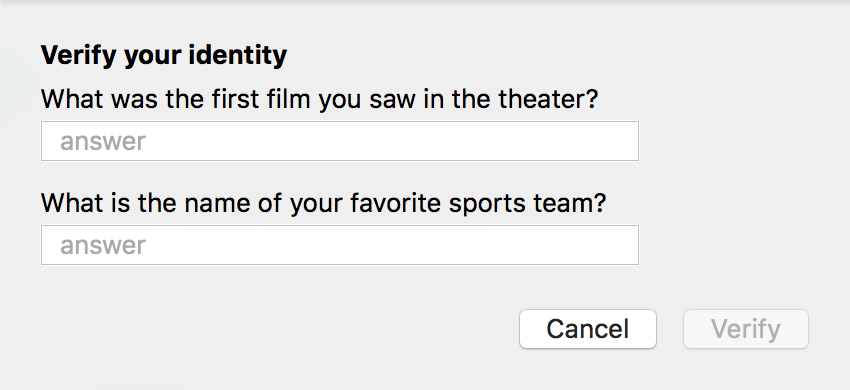Image resolution: width=850 pixels, height=390 pixels.
Task: Choose Cancel to abort identity verification
Action: tap(588, 329)
